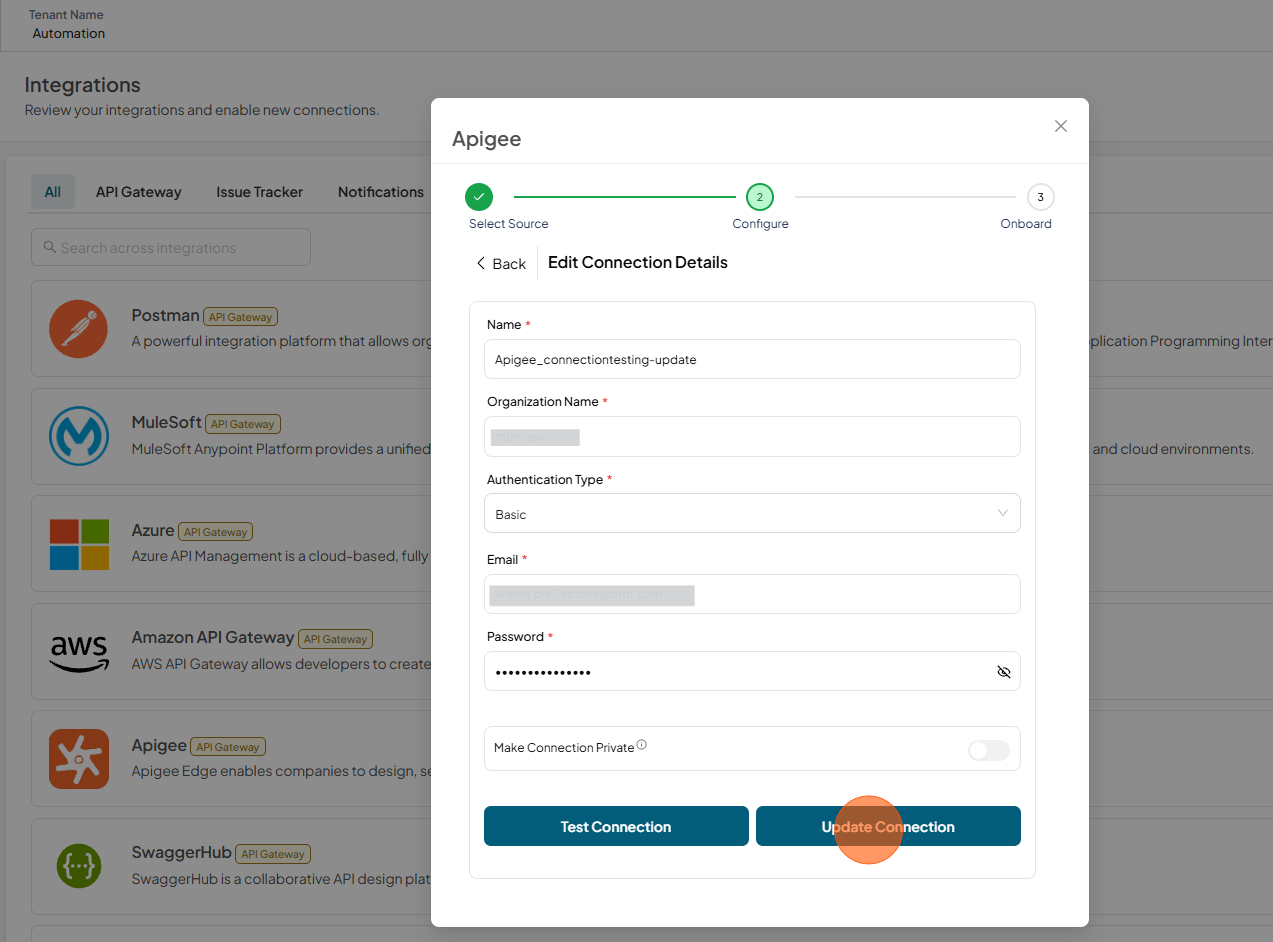This screenshot has height=942, width=1273.
Task: Click the Integrations page heading
Action: tap(83, 85)
